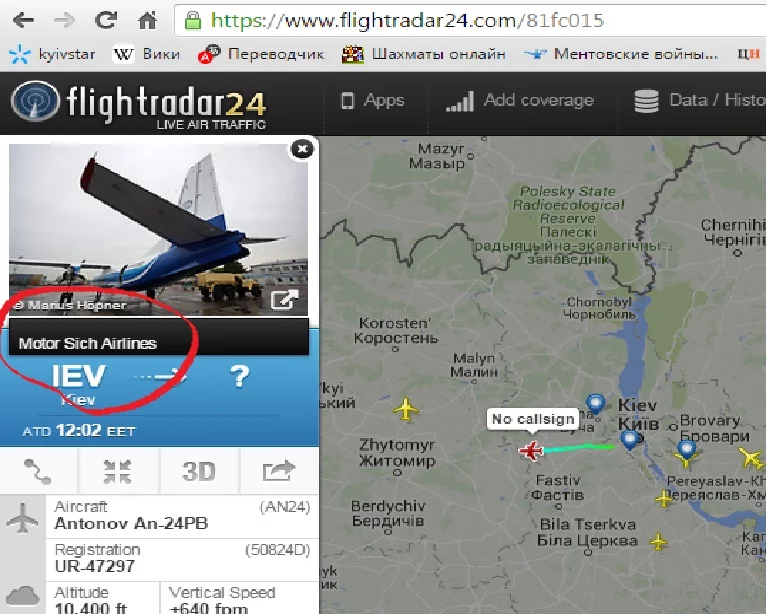768x614 pixels.
Task: Center map on aircraft with arrows icon
Action: pos(118,472)
